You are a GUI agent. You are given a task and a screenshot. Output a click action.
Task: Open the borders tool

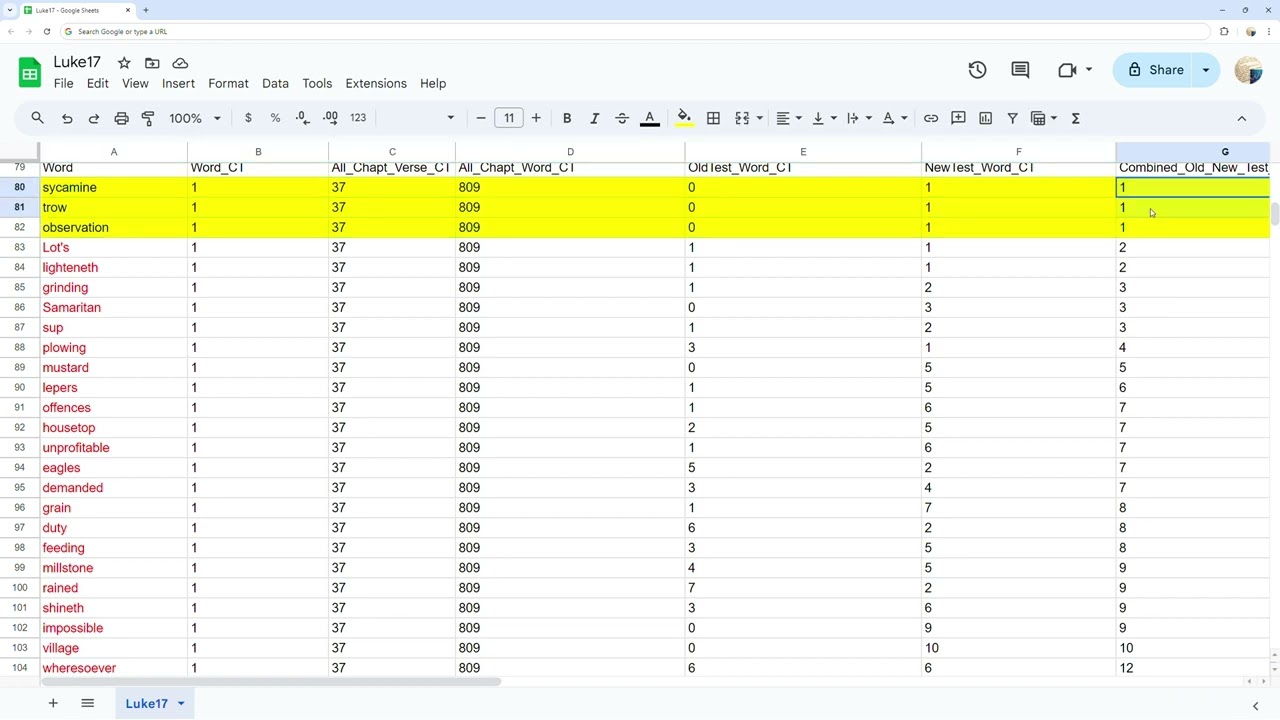tap(713, 118)
